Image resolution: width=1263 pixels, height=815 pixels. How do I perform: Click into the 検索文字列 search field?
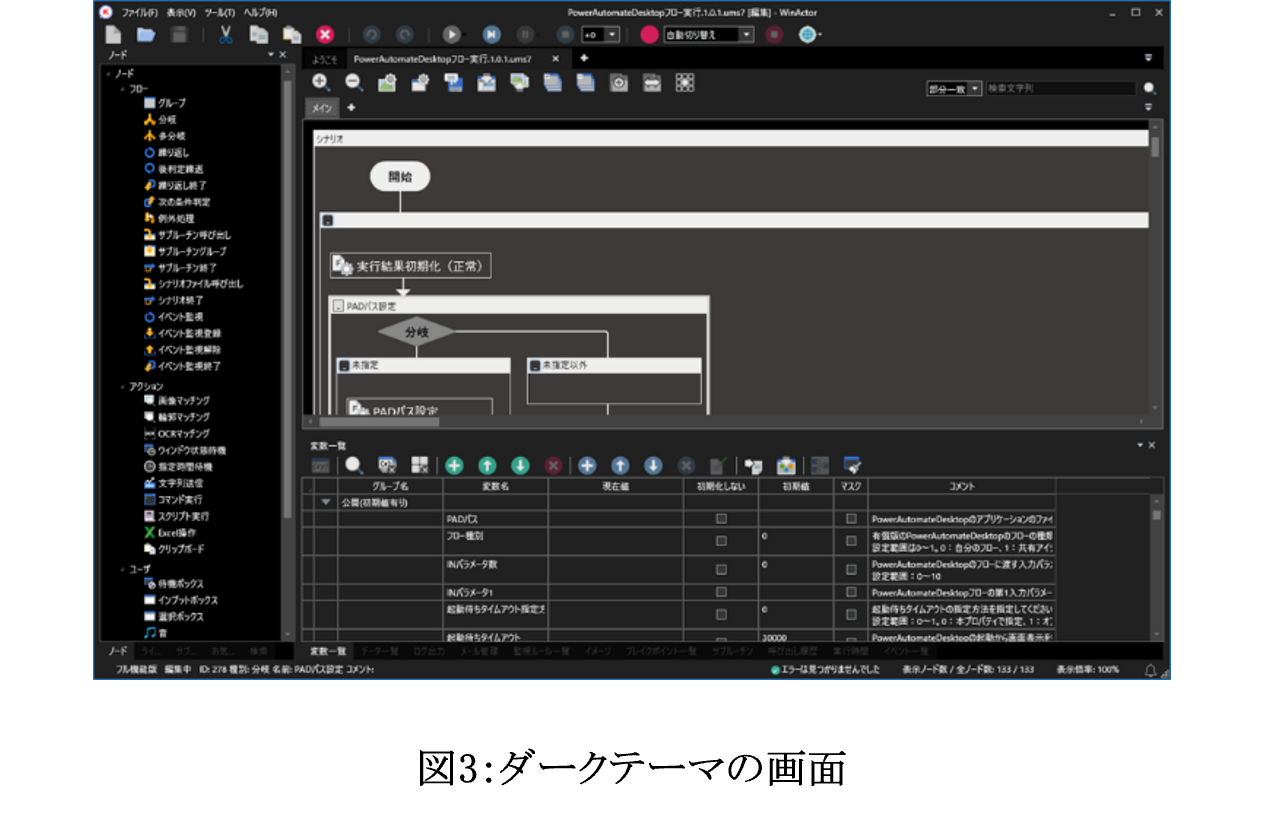coord(1061,88)
